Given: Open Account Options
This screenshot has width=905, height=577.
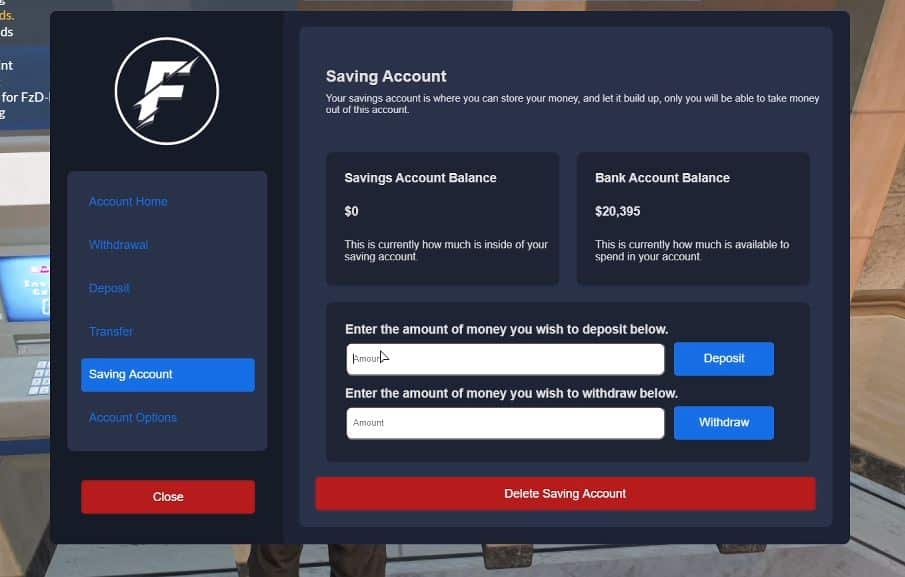Looking at the screenshot, I should point(133,417).
